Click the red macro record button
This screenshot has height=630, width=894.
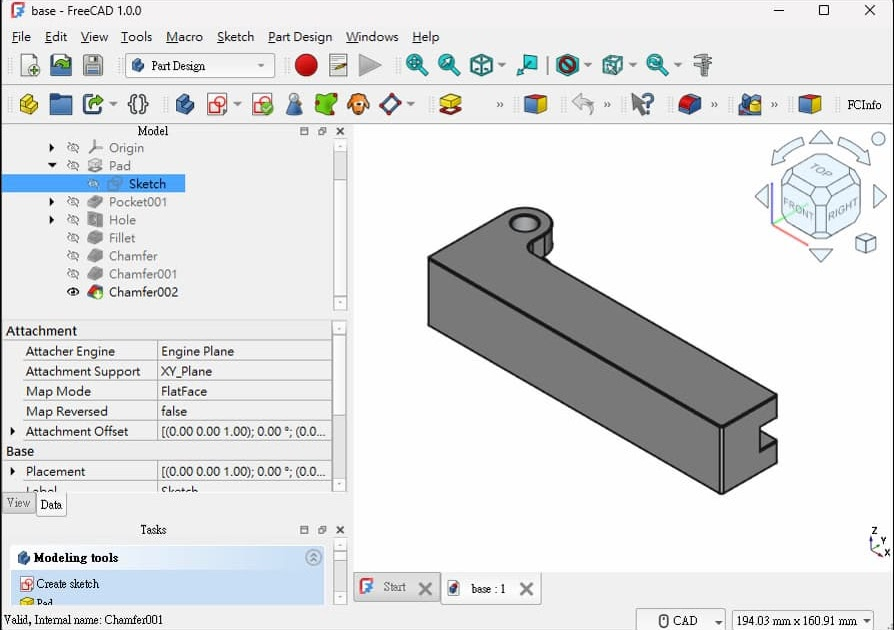(306, 66)
